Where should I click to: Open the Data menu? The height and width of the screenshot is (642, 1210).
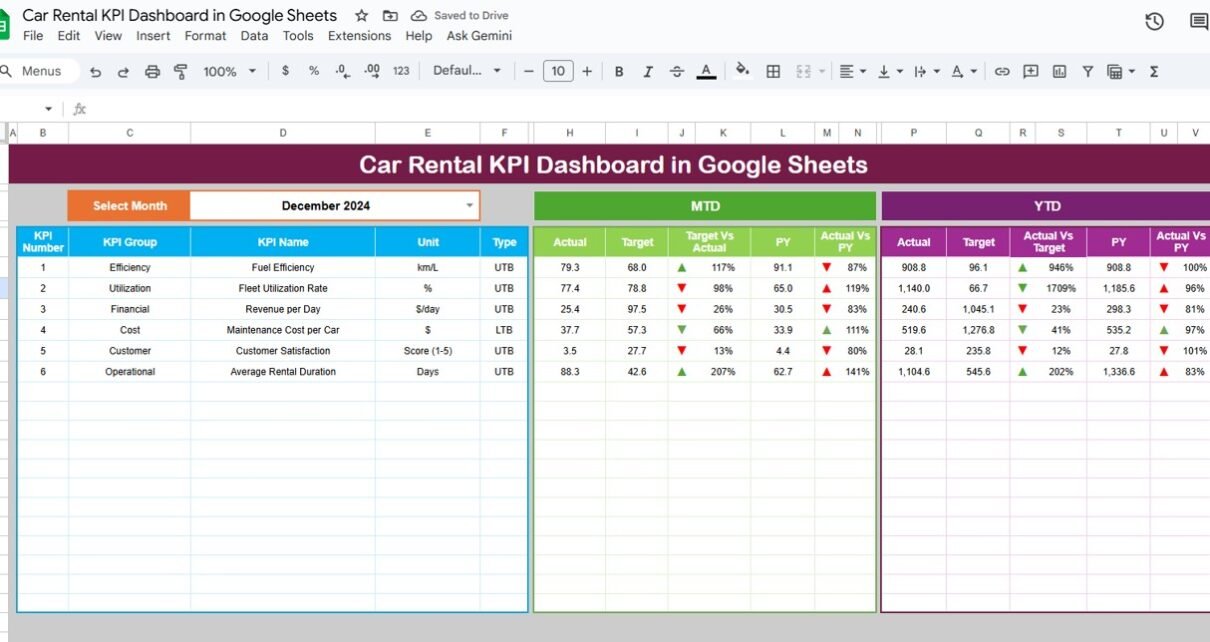(254, 36)
